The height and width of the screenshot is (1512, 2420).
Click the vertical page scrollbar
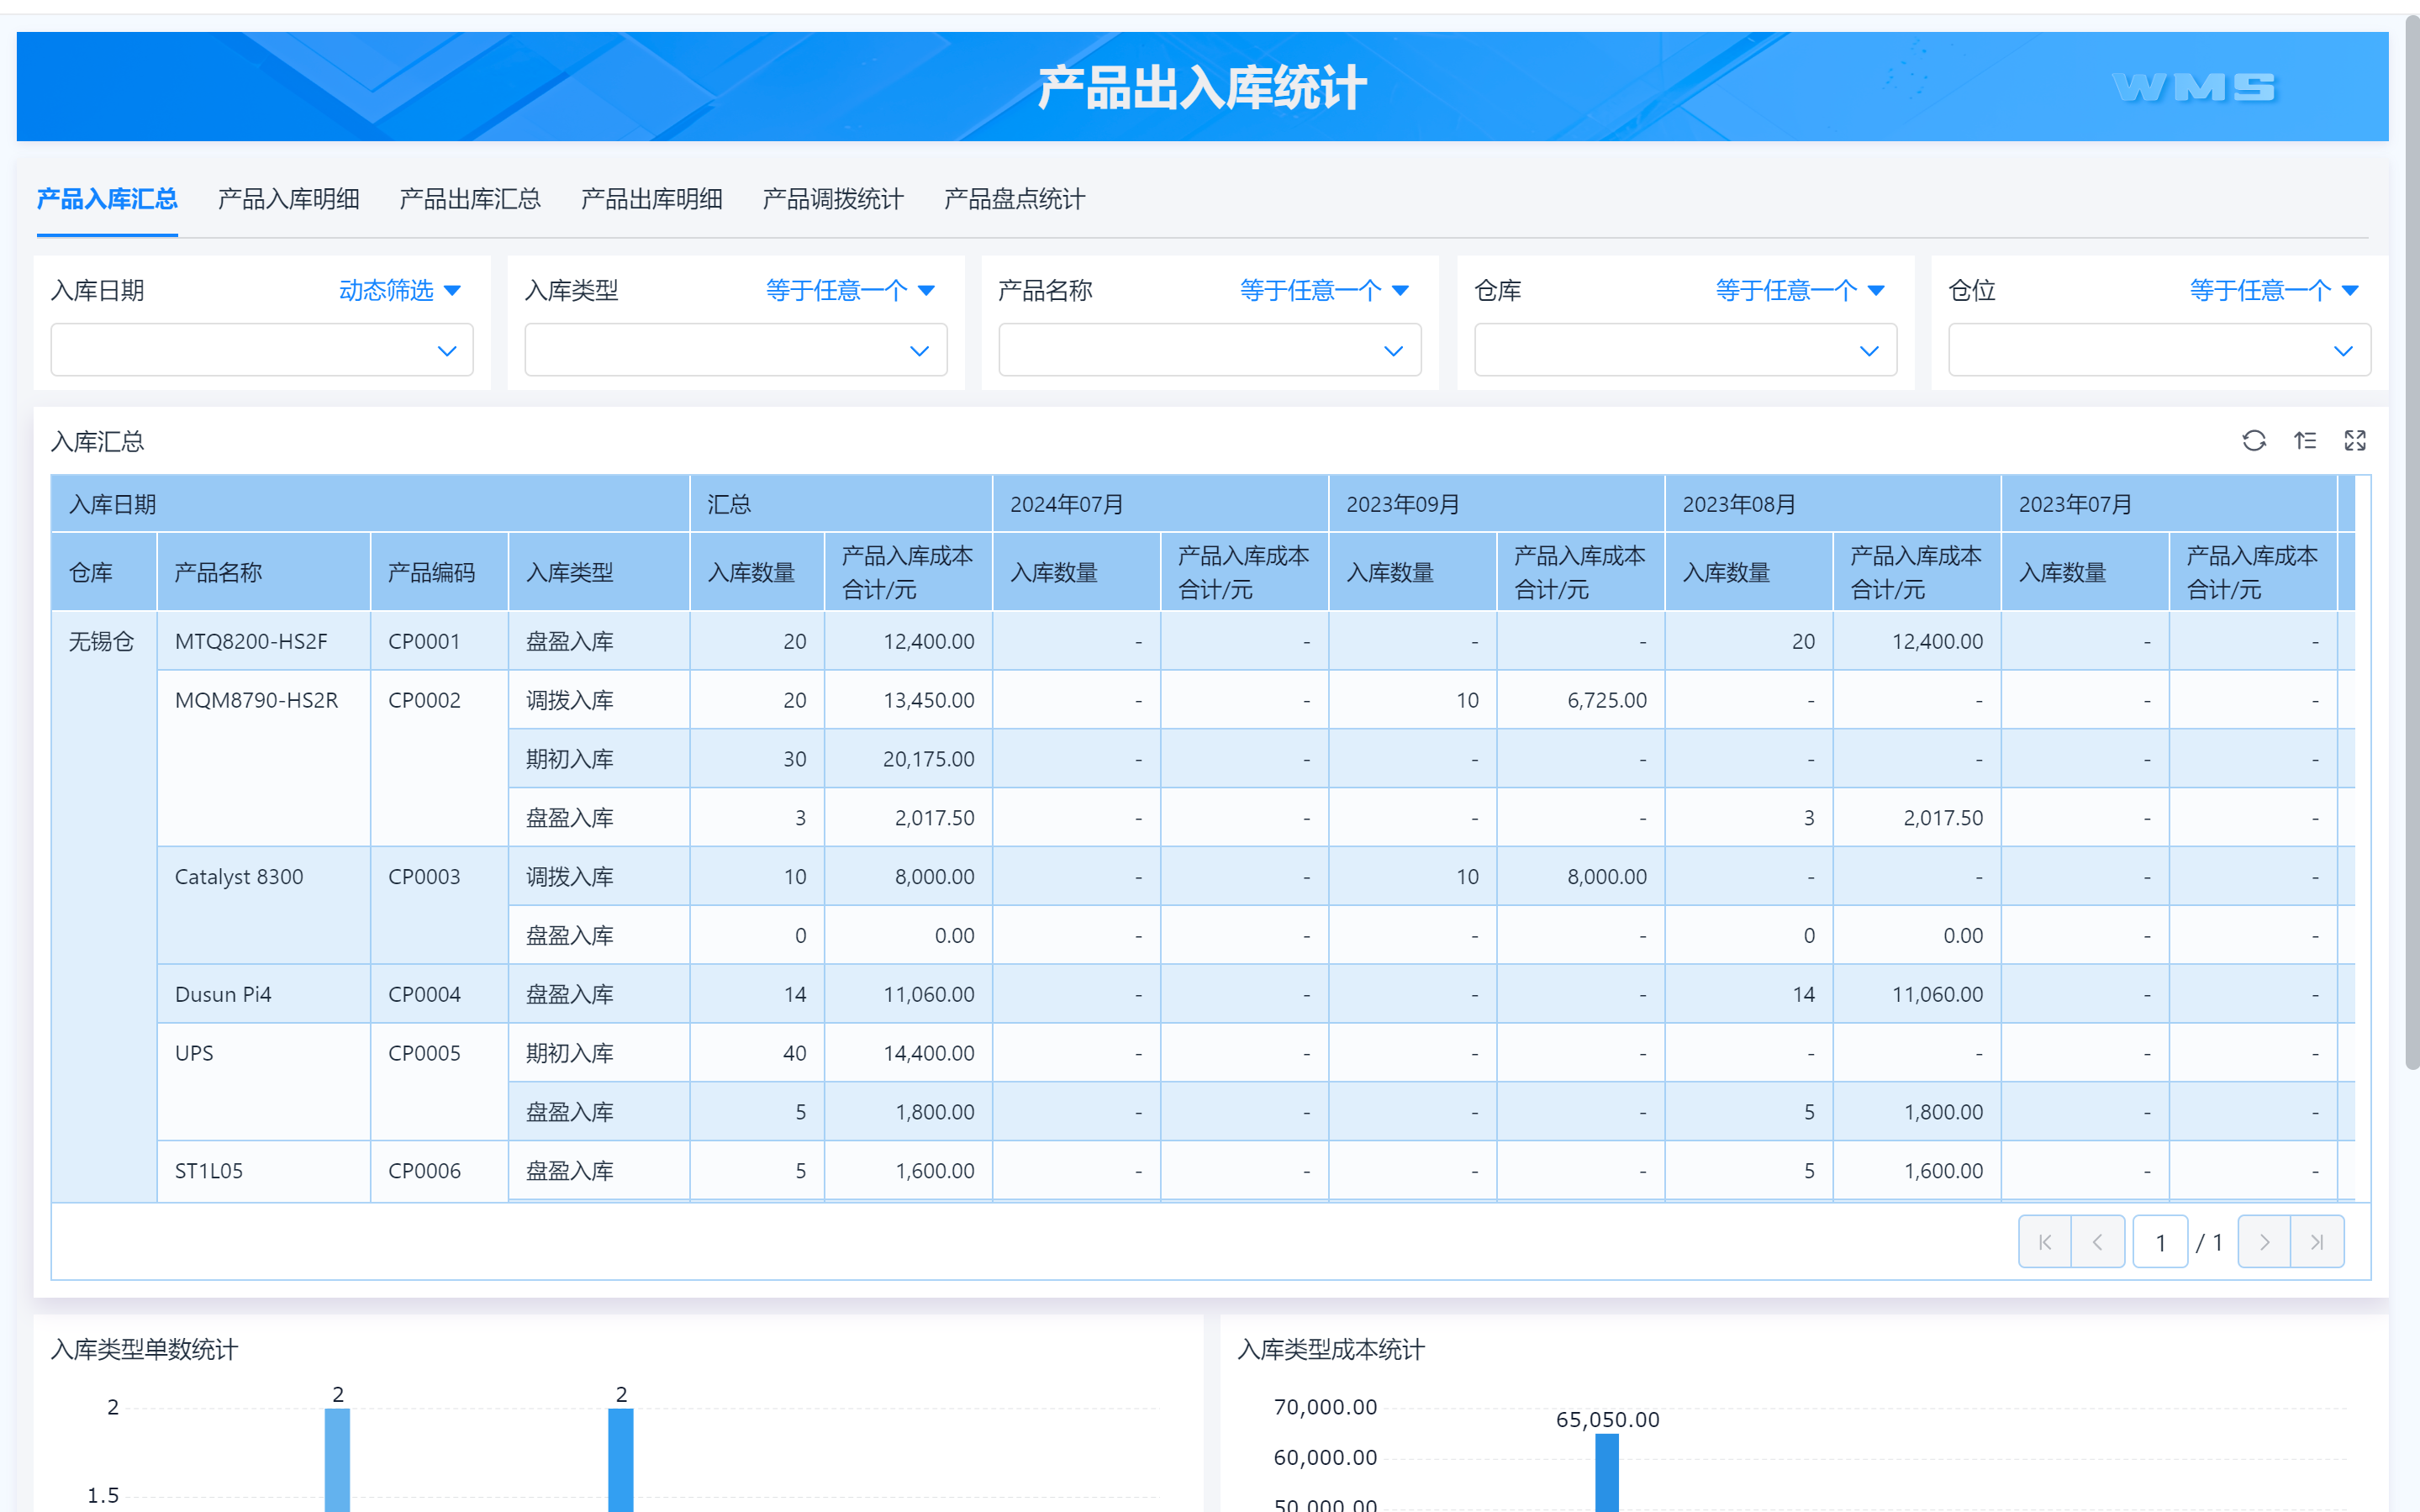pos(2411,540)
